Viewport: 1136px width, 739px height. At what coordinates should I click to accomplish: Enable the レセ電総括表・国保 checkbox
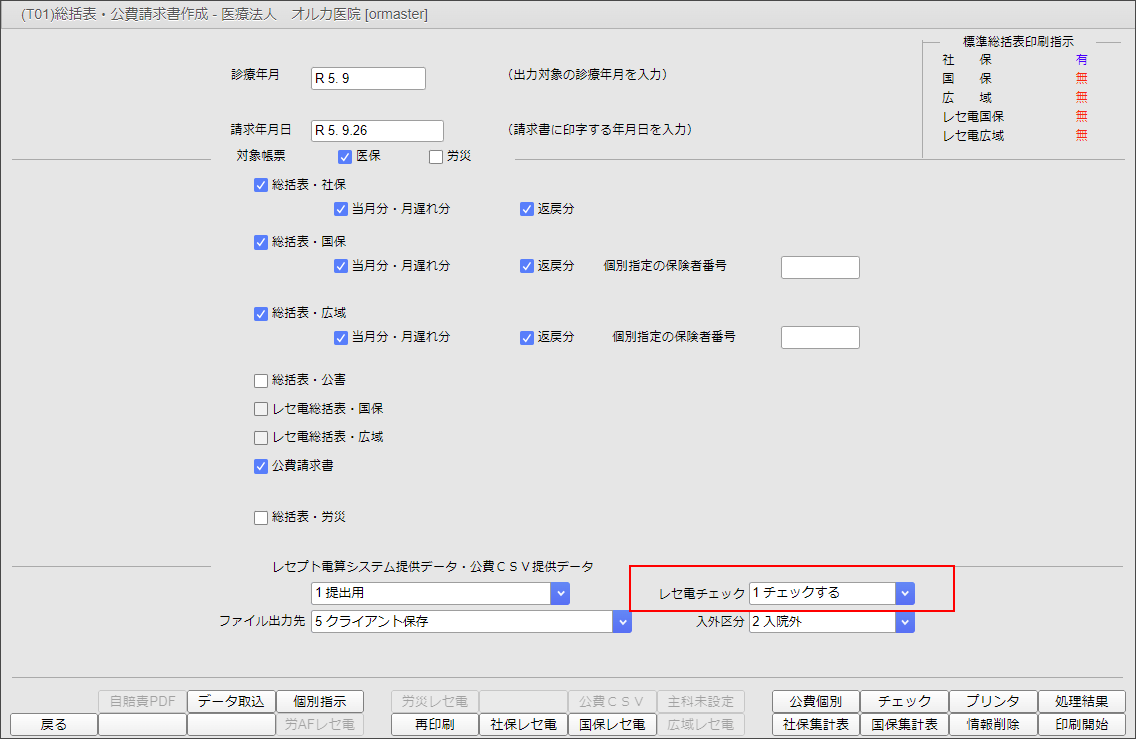pyautogui.click(x=260, y=408)
